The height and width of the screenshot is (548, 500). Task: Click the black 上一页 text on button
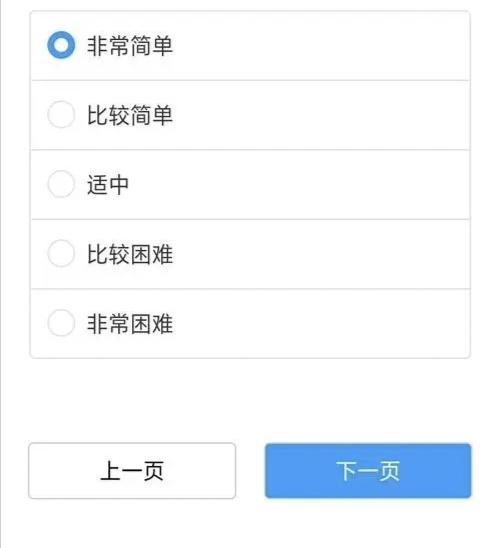click(132, 471)
